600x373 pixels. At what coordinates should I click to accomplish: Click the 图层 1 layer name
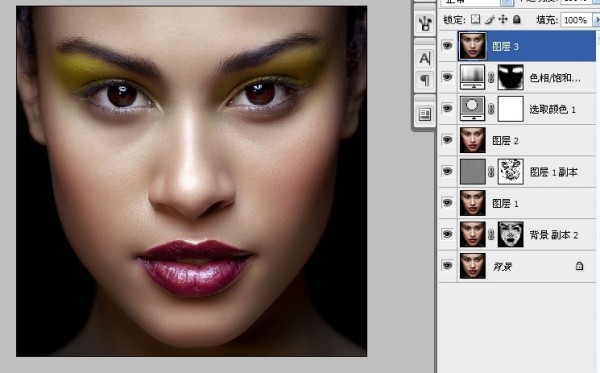point(505,204)
